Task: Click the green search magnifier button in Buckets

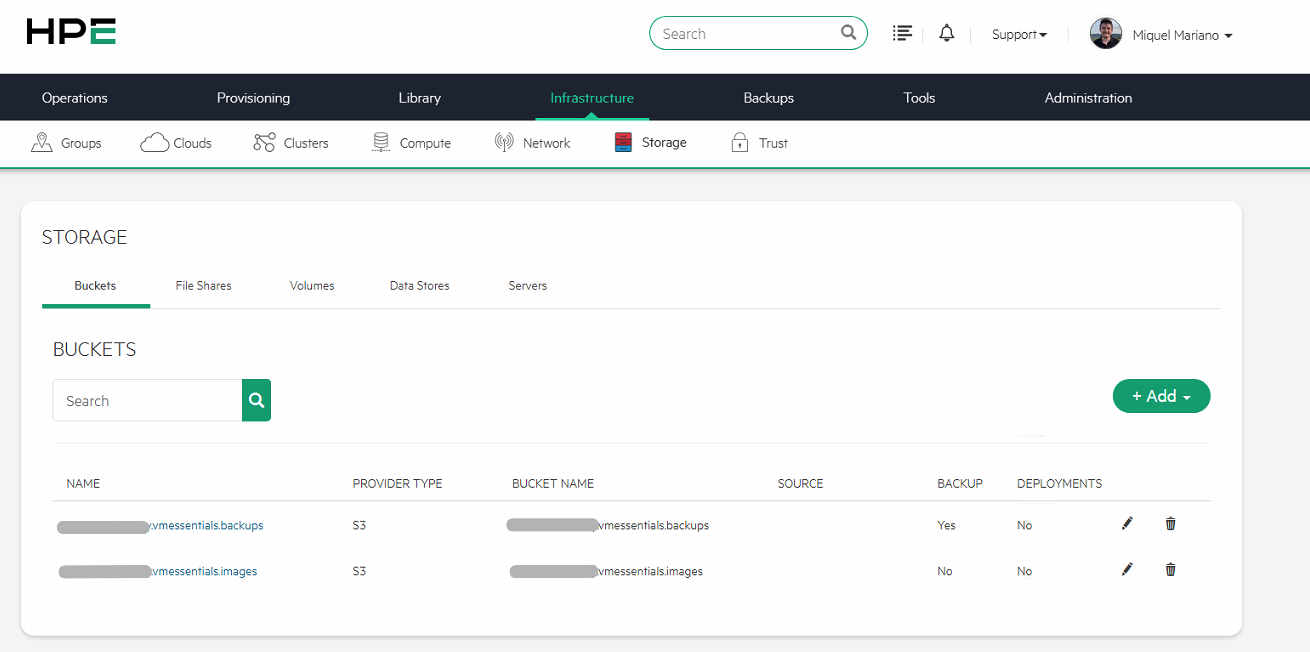Action: coord(256,400)
